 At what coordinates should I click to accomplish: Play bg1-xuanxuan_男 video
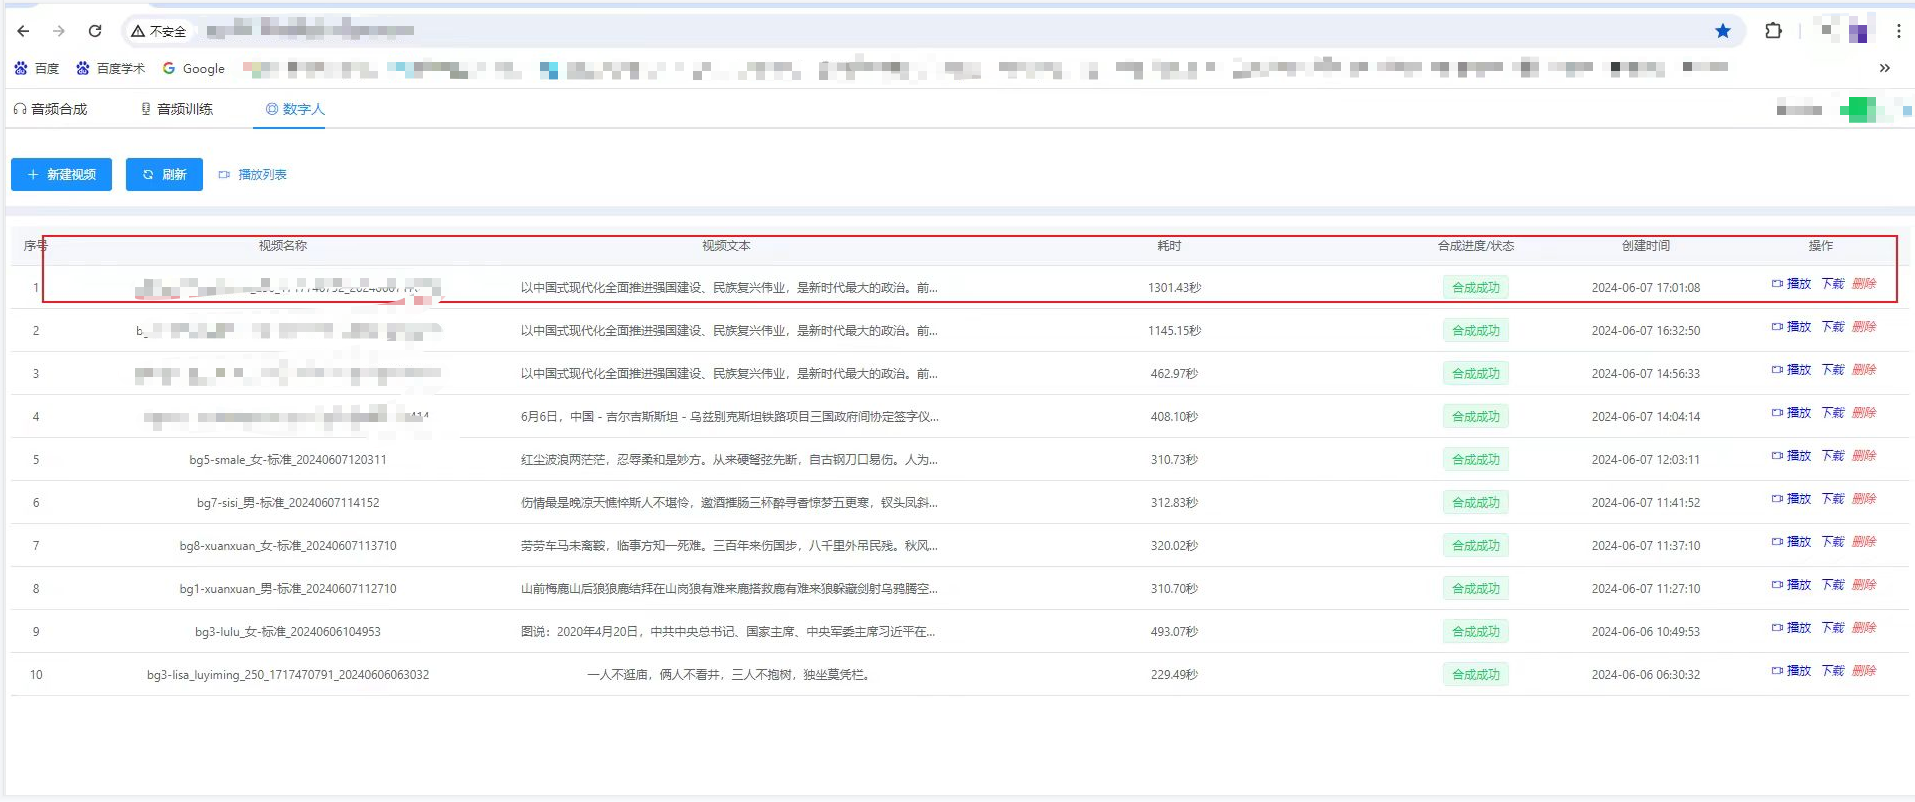[1791, 585]
